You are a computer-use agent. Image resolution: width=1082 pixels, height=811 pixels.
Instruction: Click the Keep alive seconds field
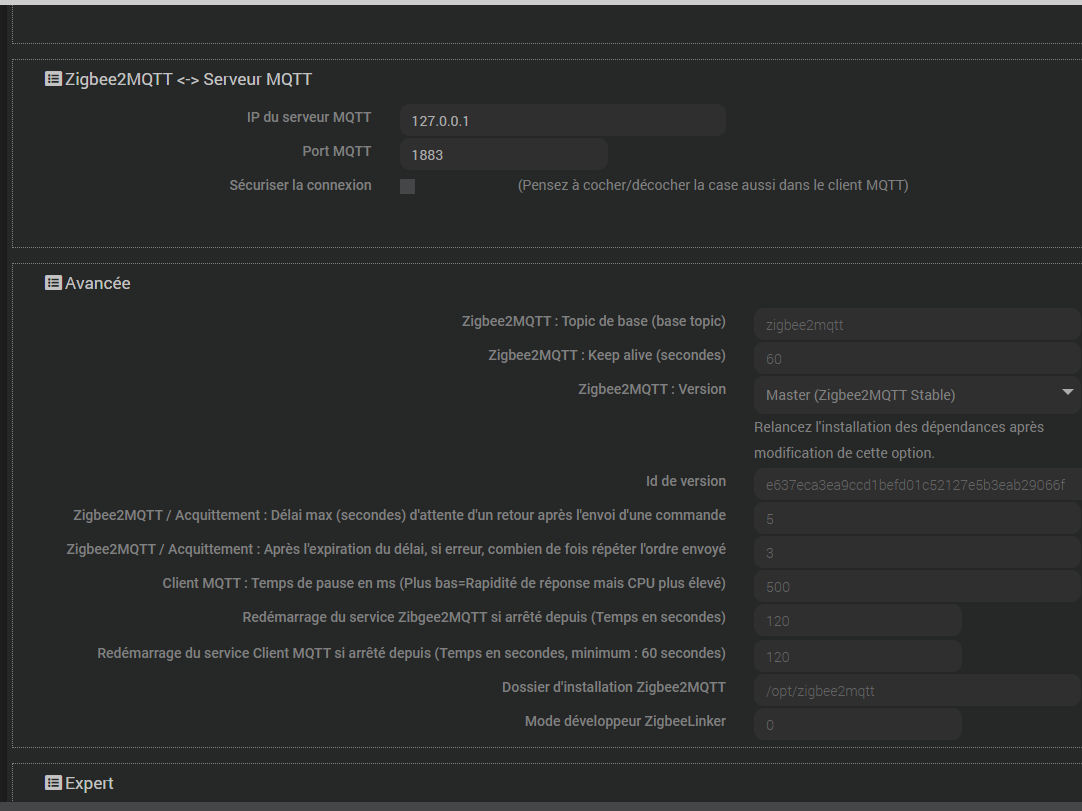[917, 358]
